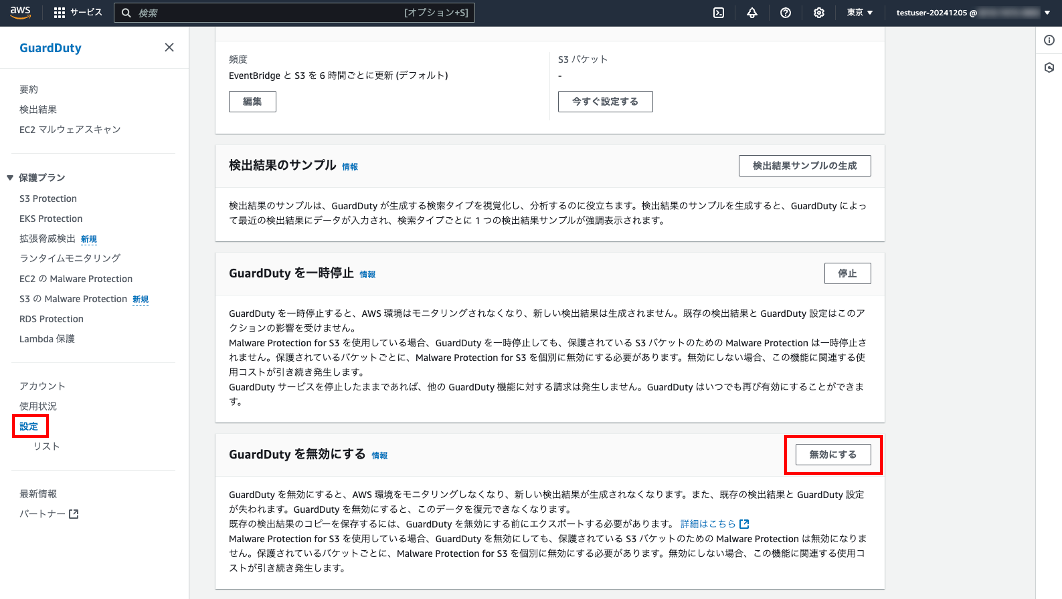Open EC2 の Malware Protection

coord(76,278)
